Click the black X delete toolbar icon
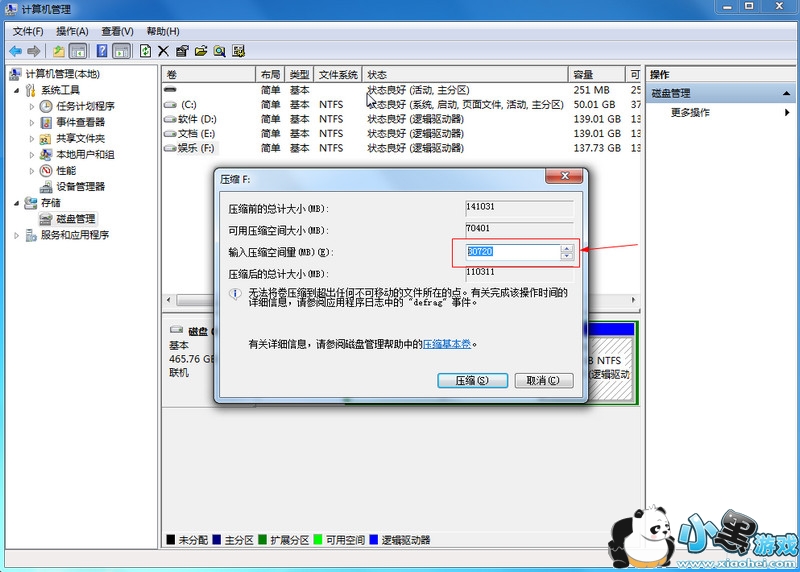Image resolution: width=800 pixels, height=572 pixels. 163,51
